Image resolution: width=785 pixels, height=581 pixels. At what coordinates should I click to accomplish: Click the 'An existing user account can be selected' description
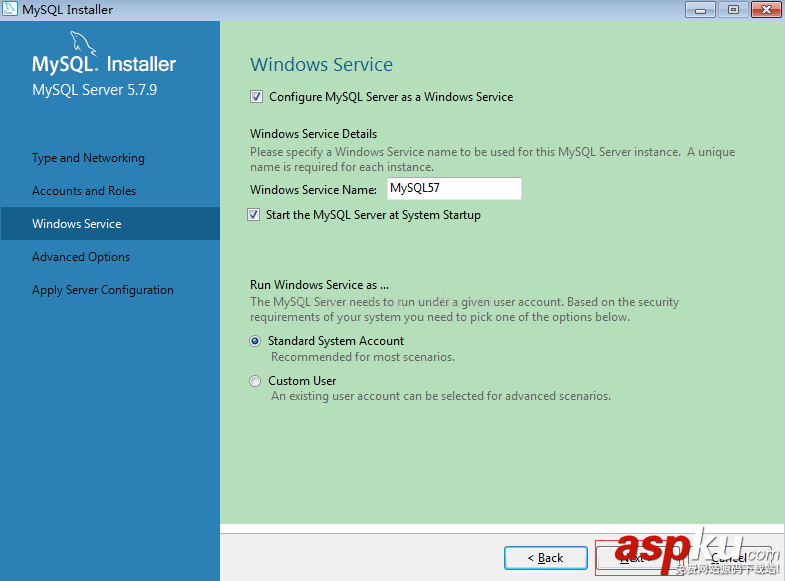(441, 396)
